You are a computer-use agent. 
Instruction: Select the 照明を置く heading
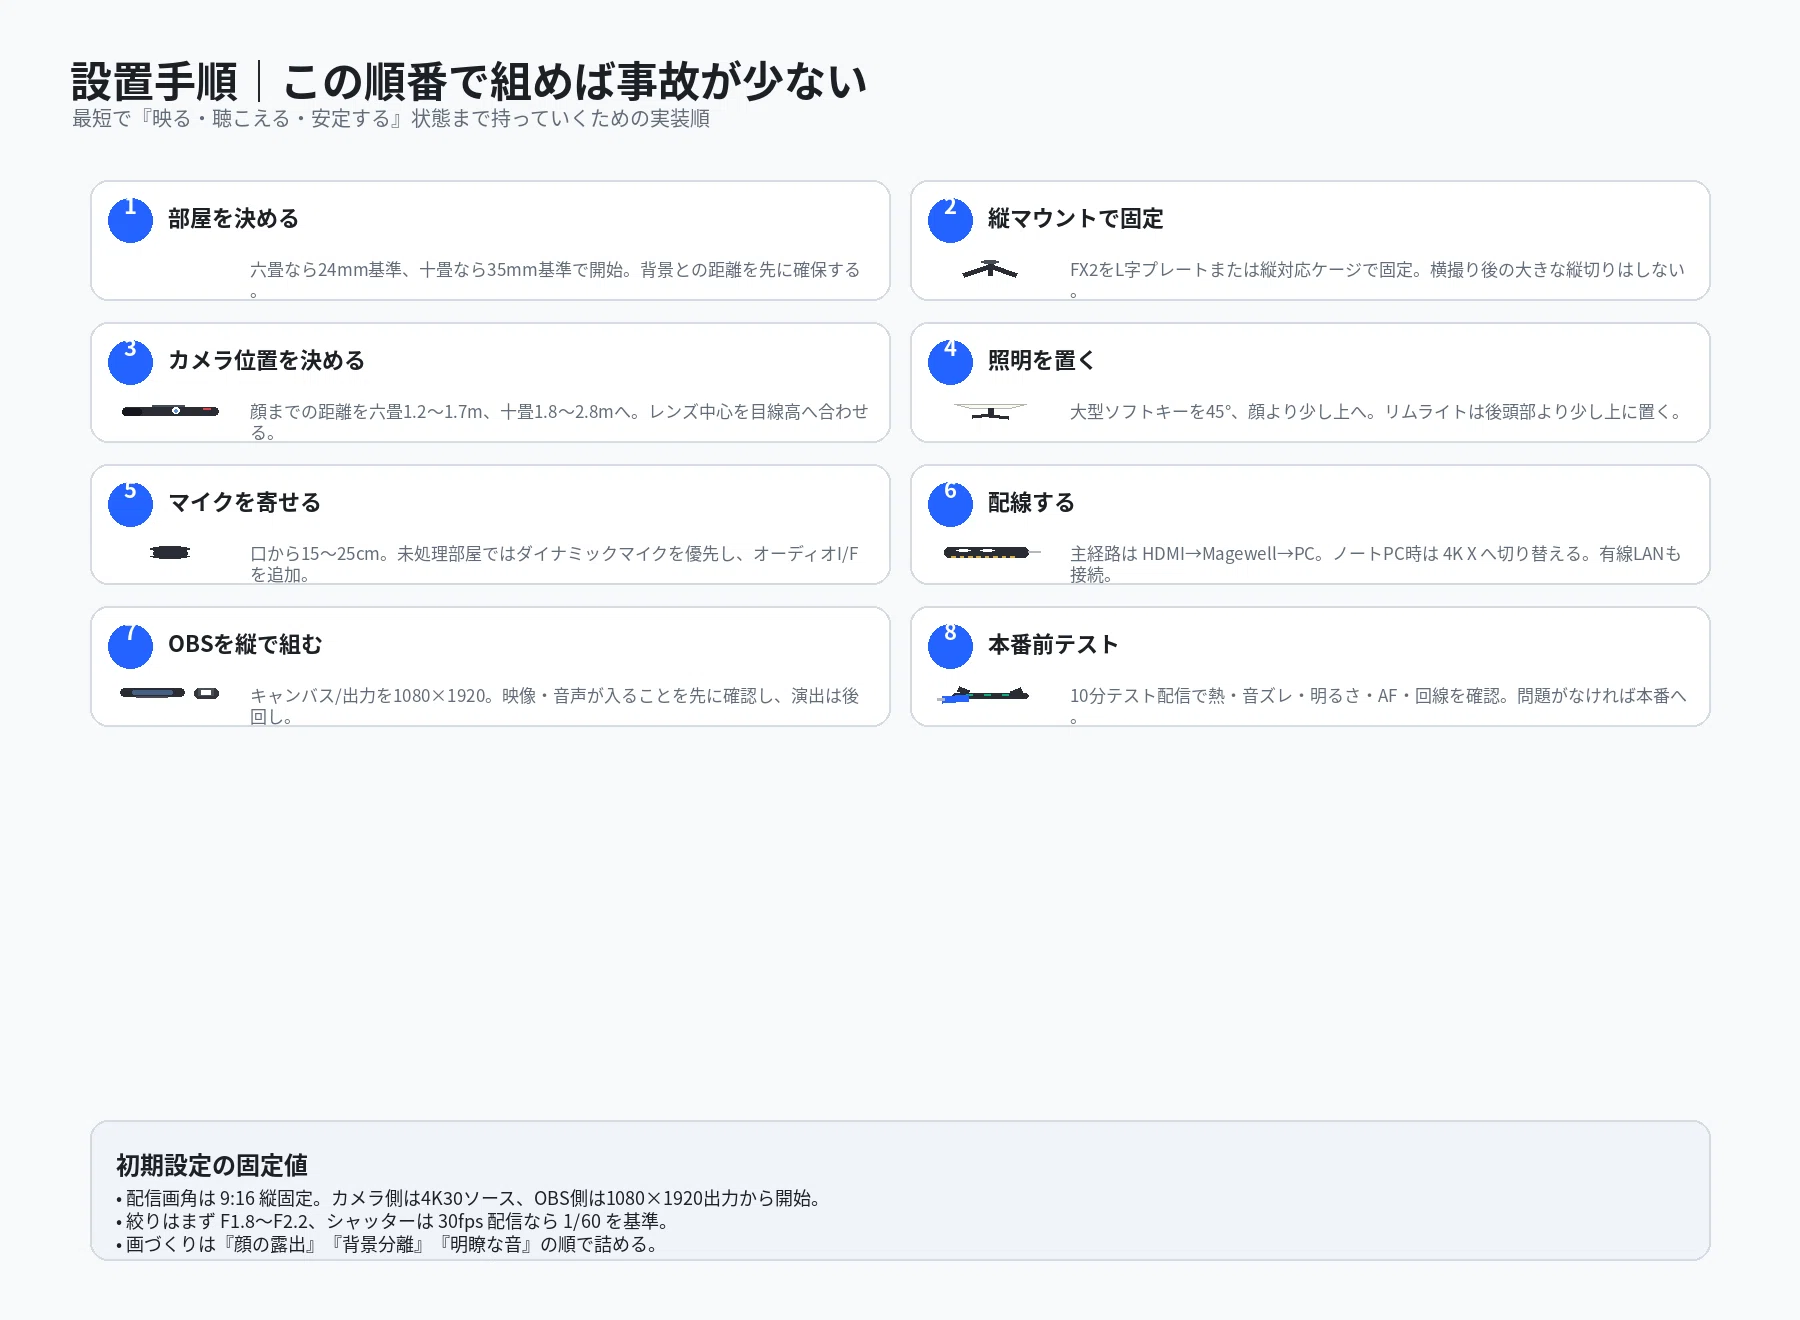(1042, 361)
